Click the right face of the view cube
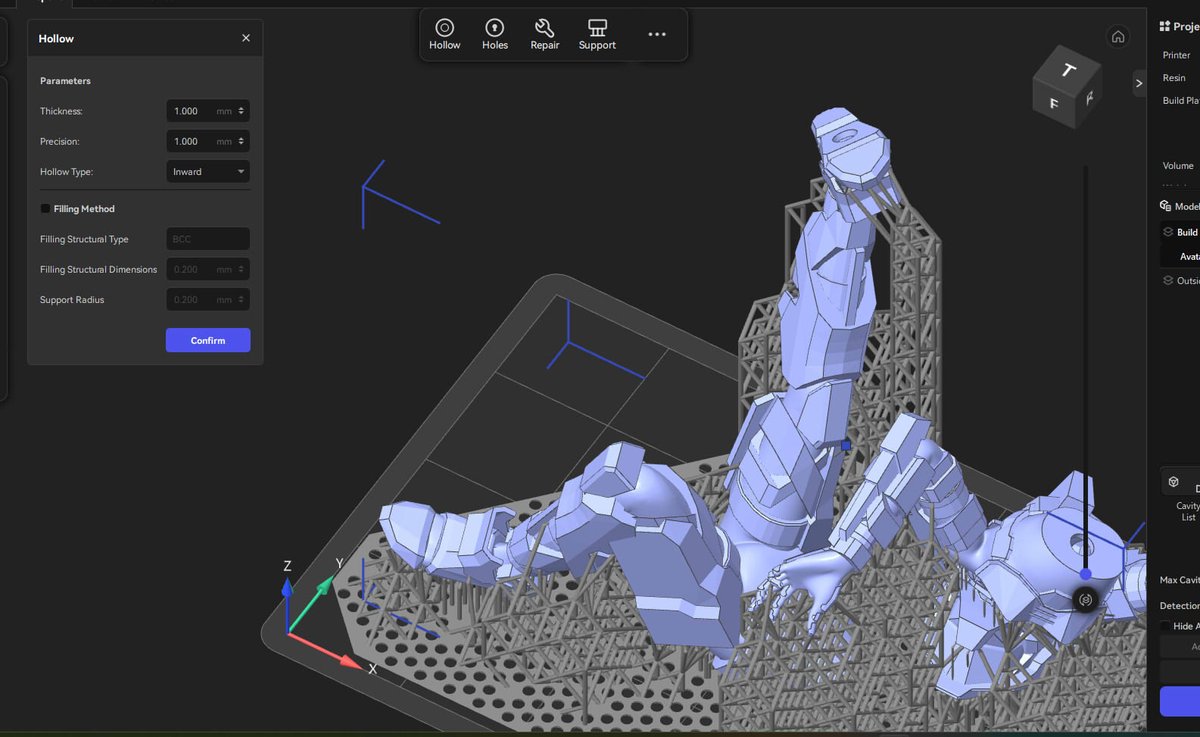This screenshot has width=1200, height=737. 1088,99
